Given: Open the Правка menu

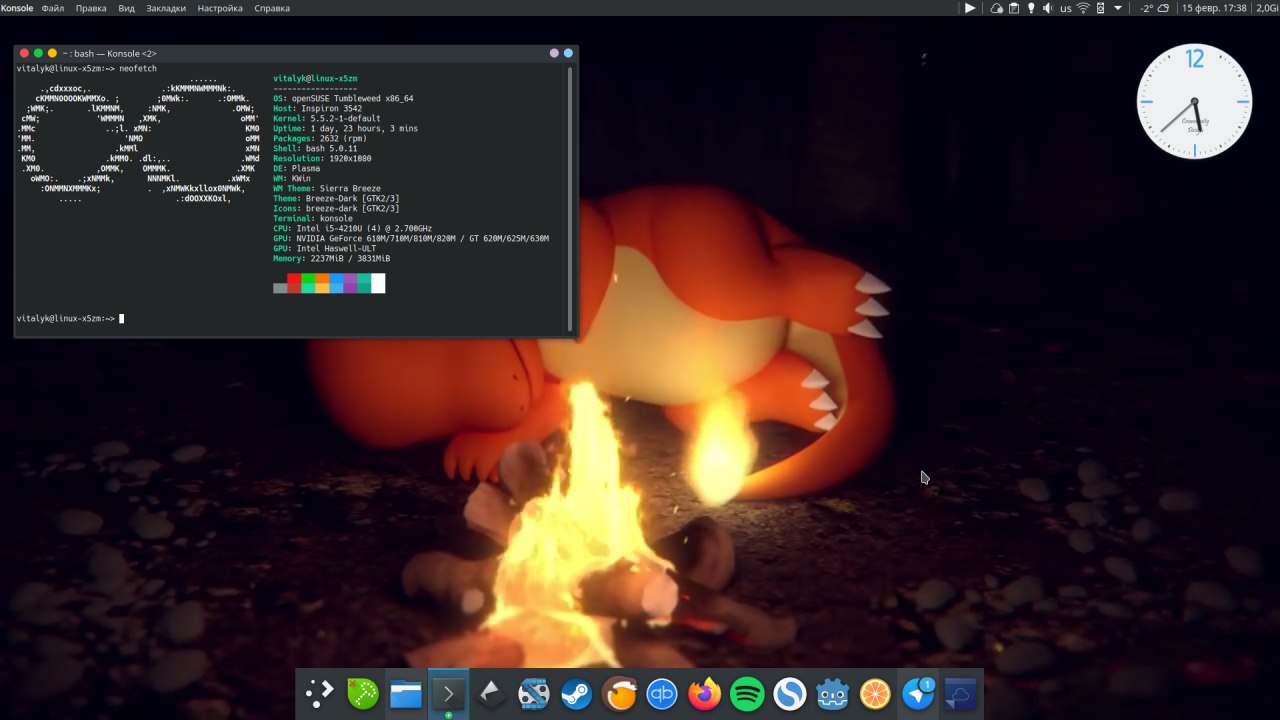Looking at the screenshot, I should [91, 8].
